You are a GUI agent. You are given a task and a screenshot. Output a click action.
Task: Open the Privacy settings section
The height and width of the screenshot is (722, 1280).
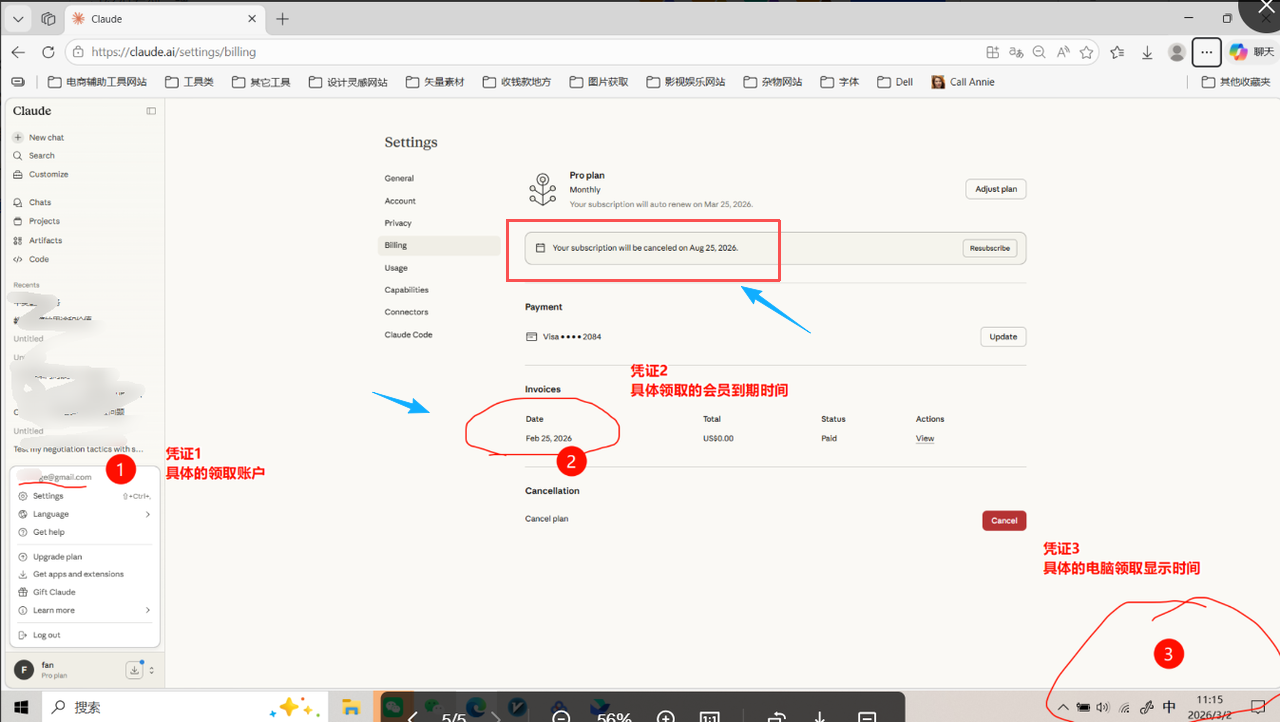click(x=398, y=223)
